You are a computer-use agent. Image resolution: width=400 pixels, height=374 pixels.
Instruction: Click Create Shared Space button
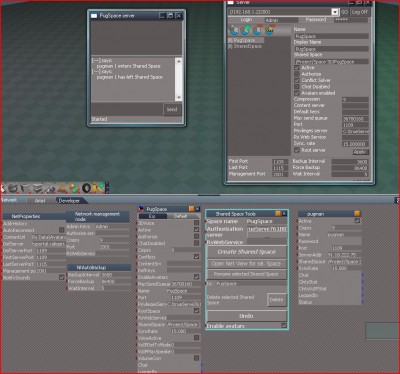tap(247, 252)
